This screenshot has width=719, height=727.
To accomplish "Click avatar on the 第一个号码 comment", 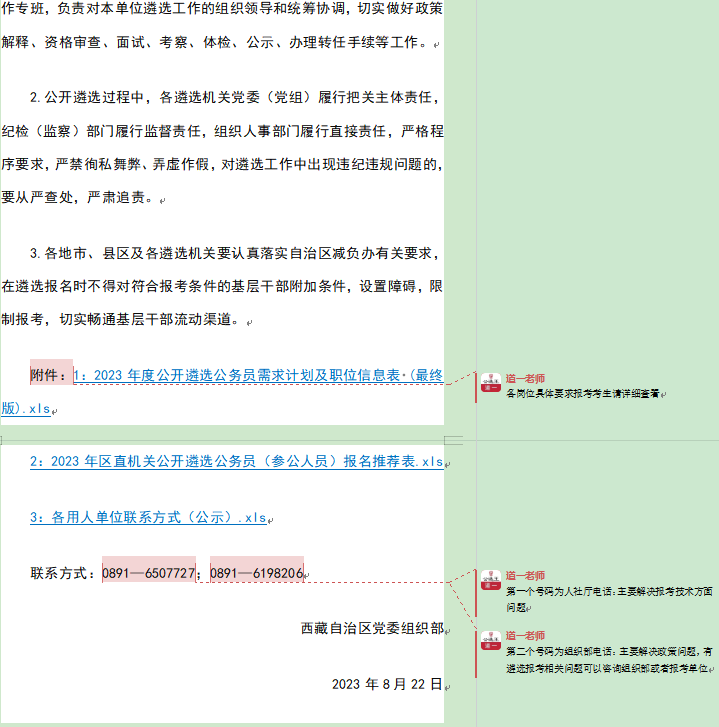I will (491, 580).
